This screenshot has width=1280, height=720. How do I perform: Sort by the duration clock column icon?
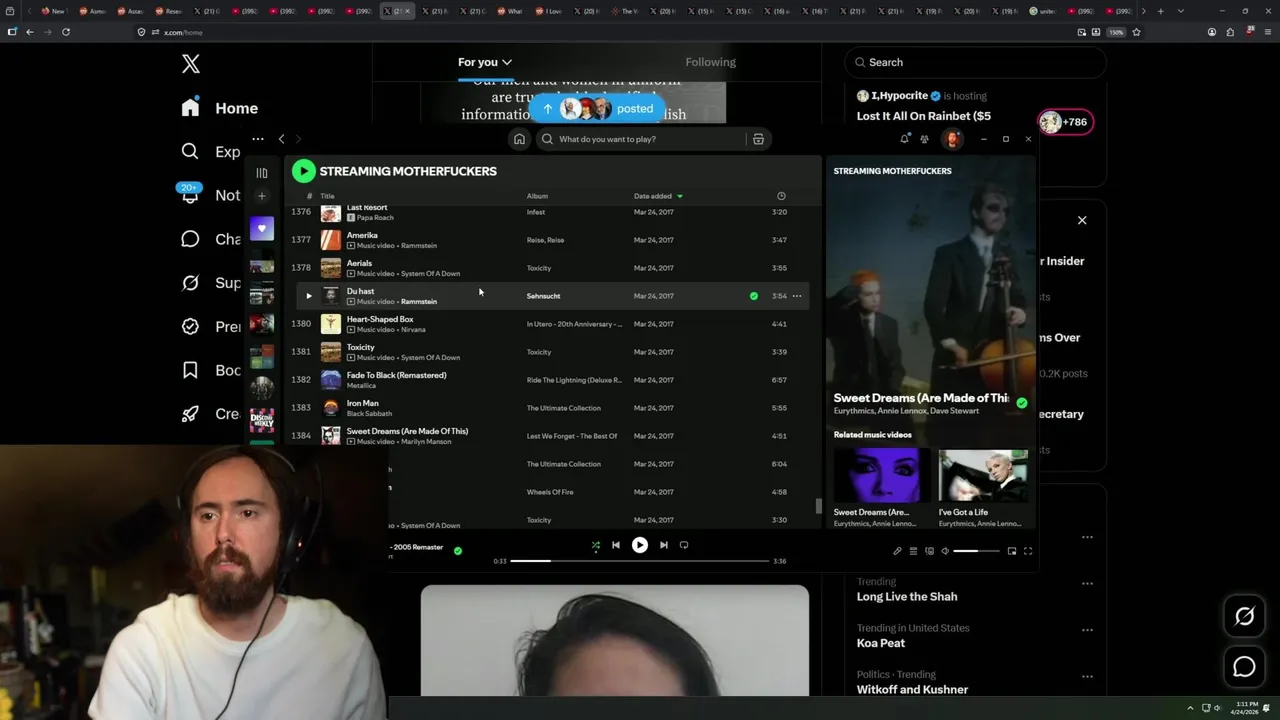(x=781, y=196)
